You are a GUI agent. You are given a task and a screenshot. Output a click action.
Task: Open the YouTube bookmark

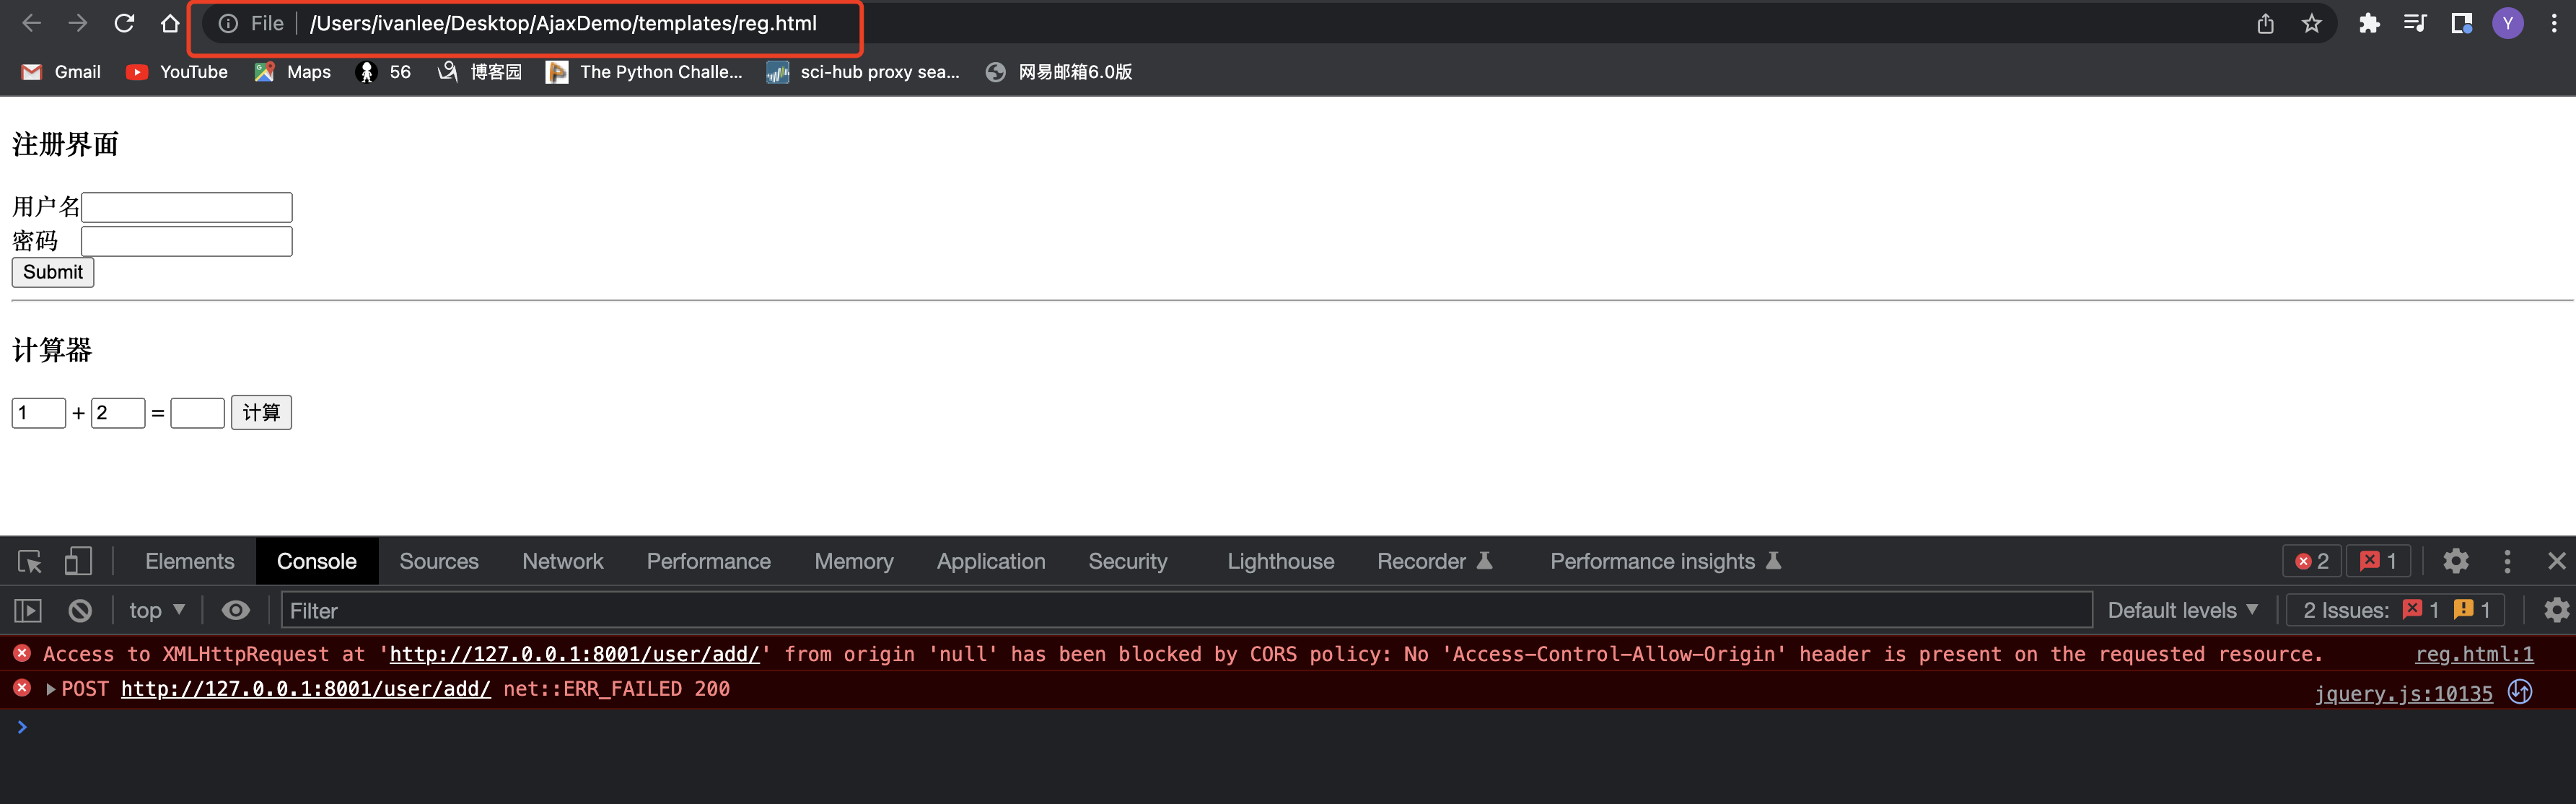(177, 72)
